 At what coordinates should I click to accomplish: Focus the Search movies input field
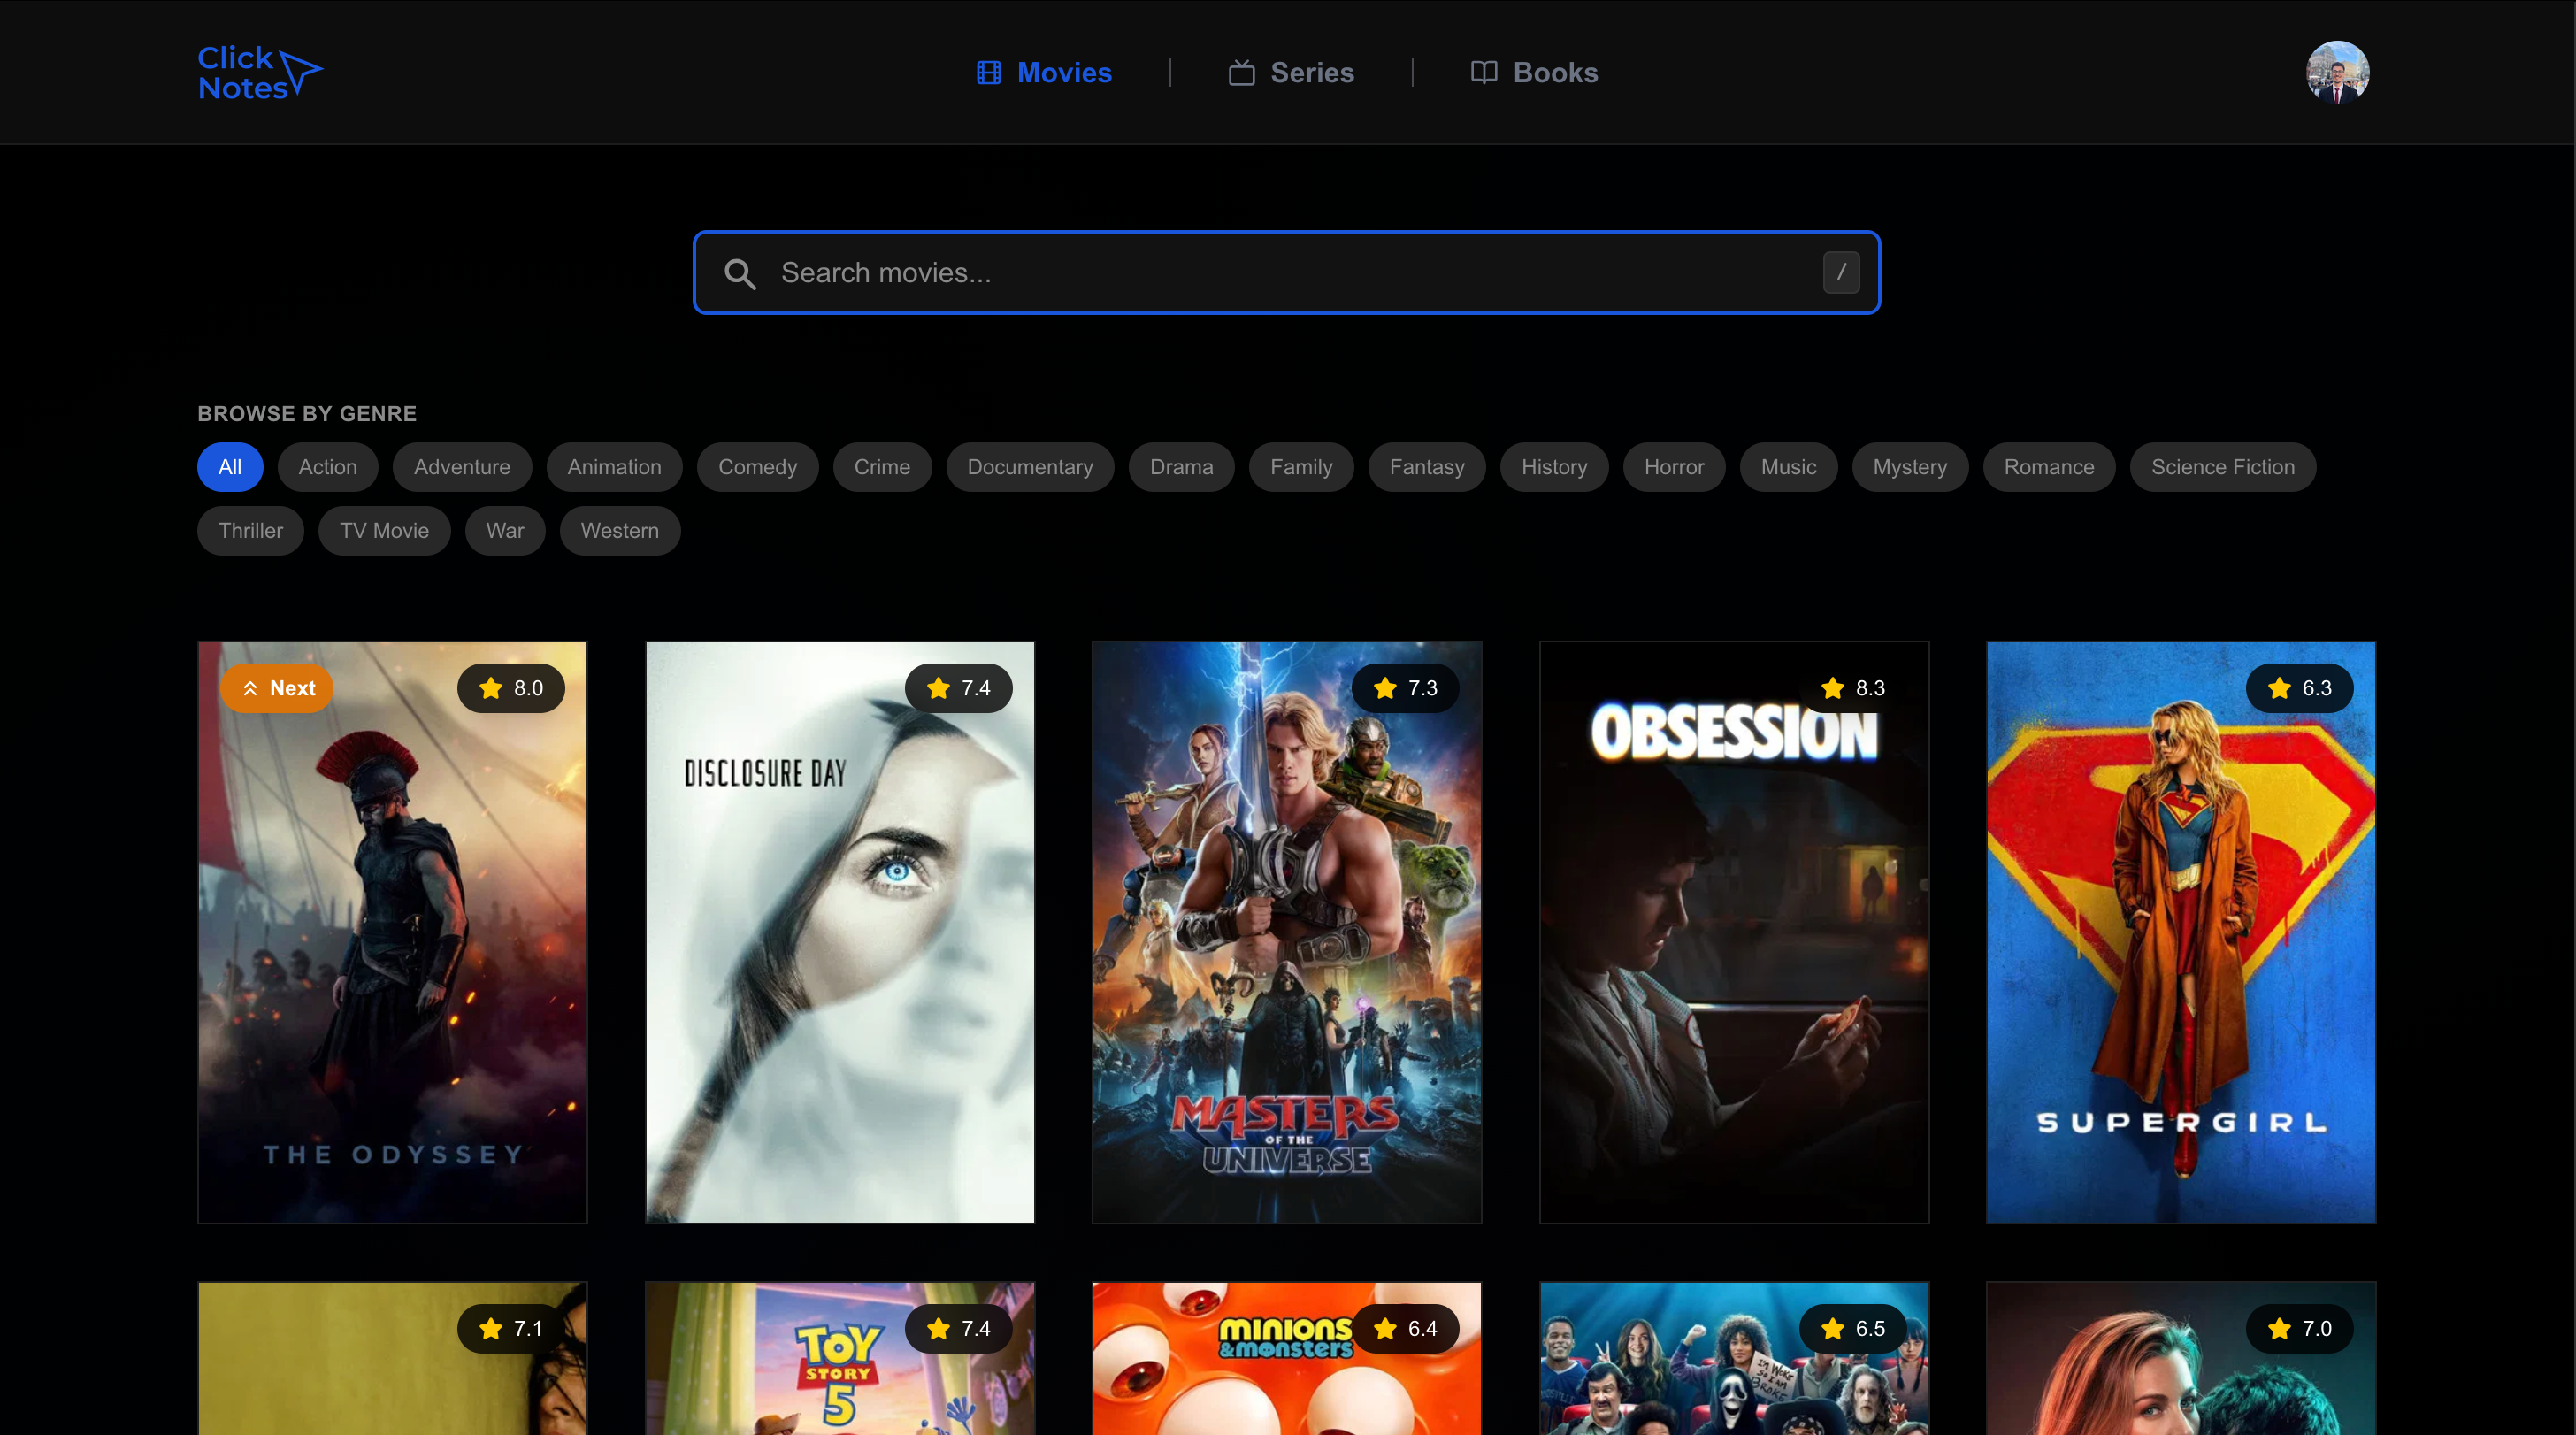point(1287,273)
